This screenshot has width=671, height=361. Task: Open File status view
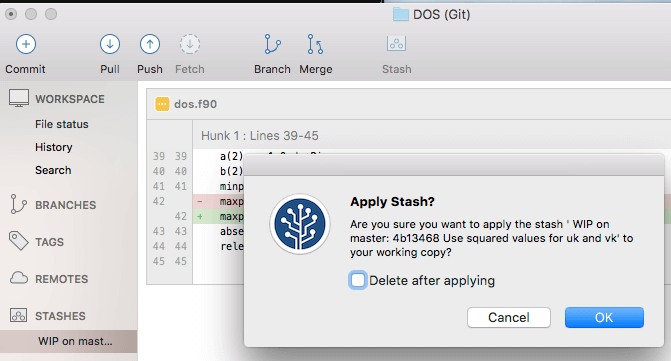[x=62, y=124]
